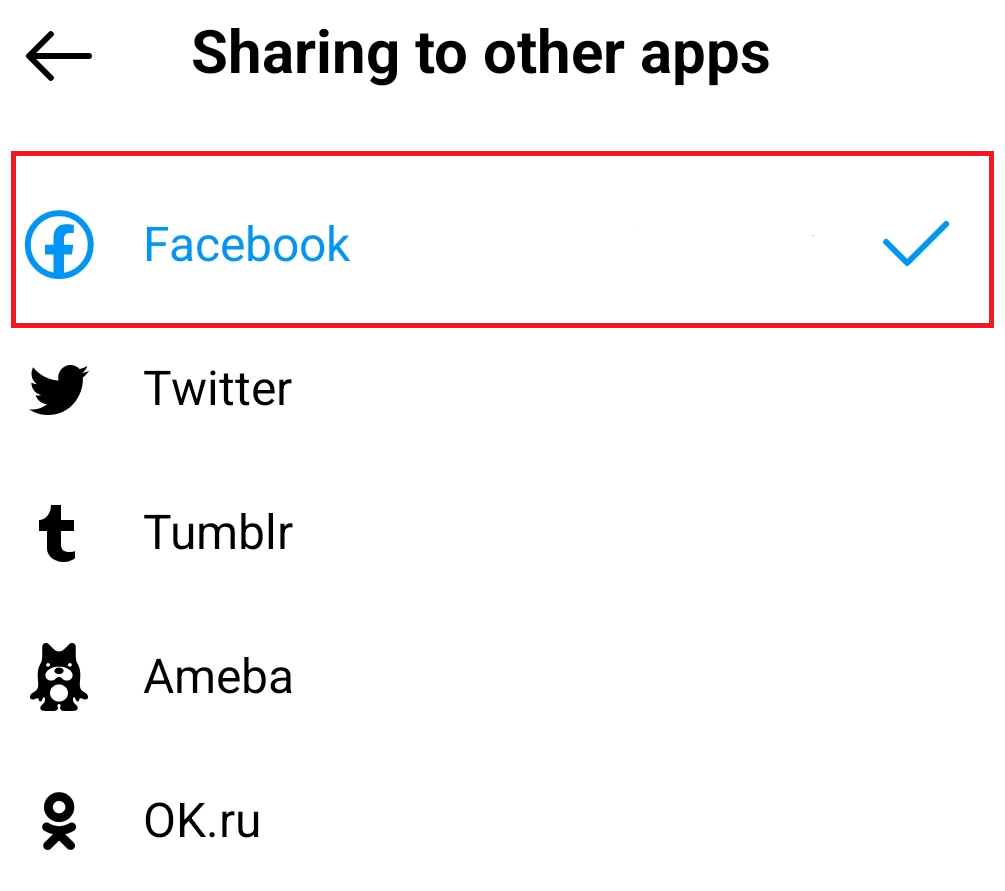Viewport: 1005px width, 891px height.
Task: Select the Twitter text label
Action: click(218, 388)
